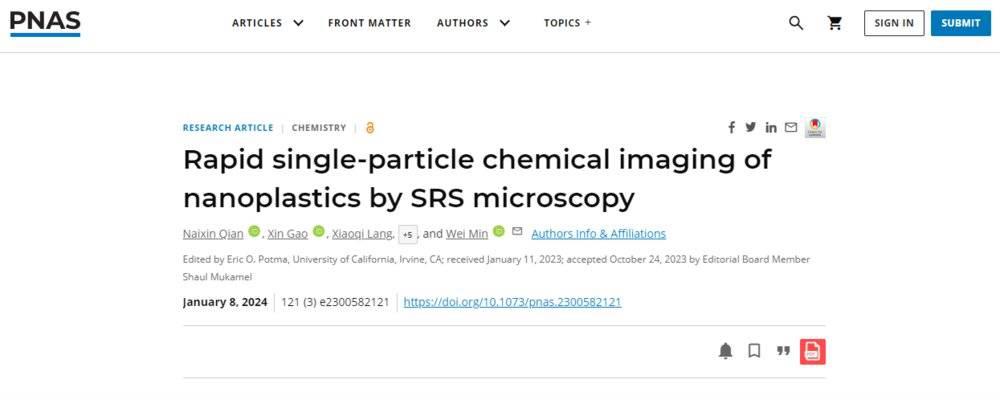Open Authors Info & Affiliations link
Screen dimensions: 1000x400
(598, 234)
